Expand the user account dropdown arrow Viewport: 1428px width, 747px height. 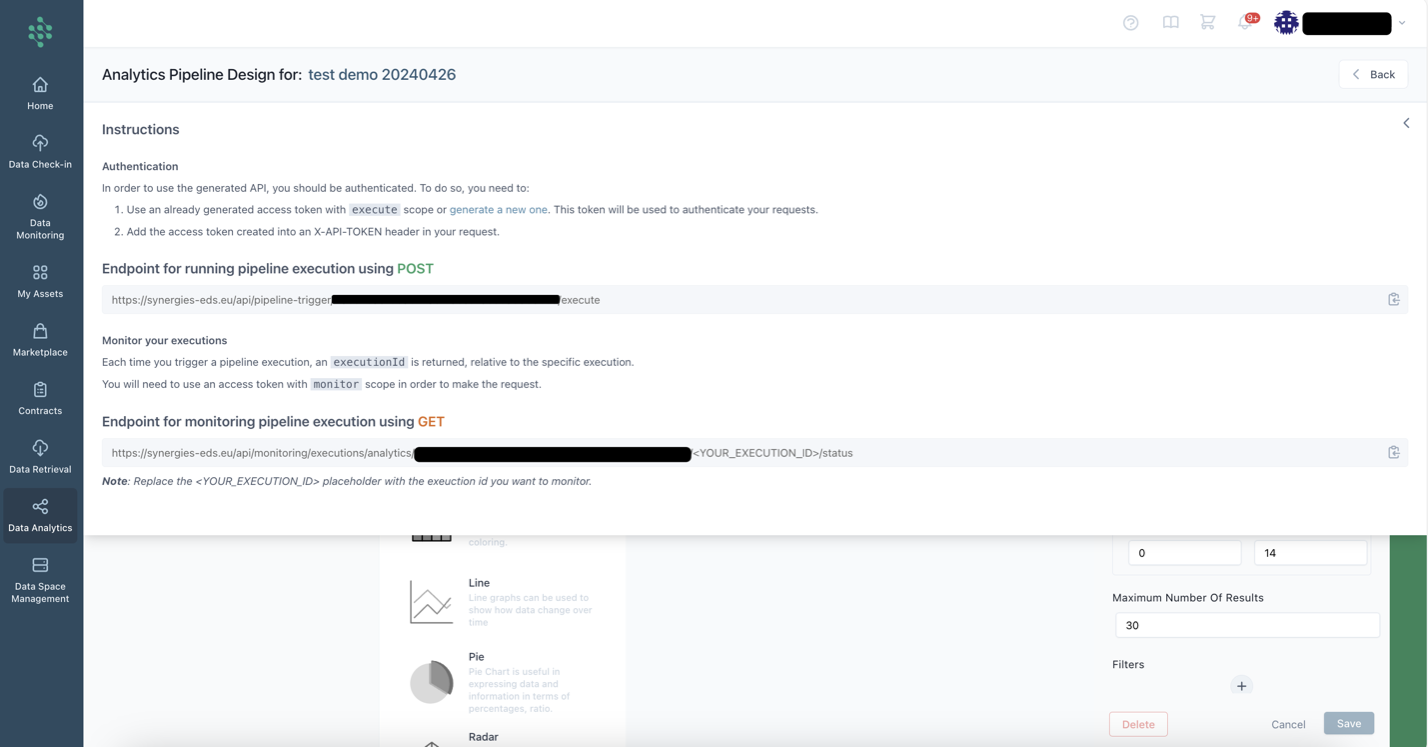[x=1402, y=23]
